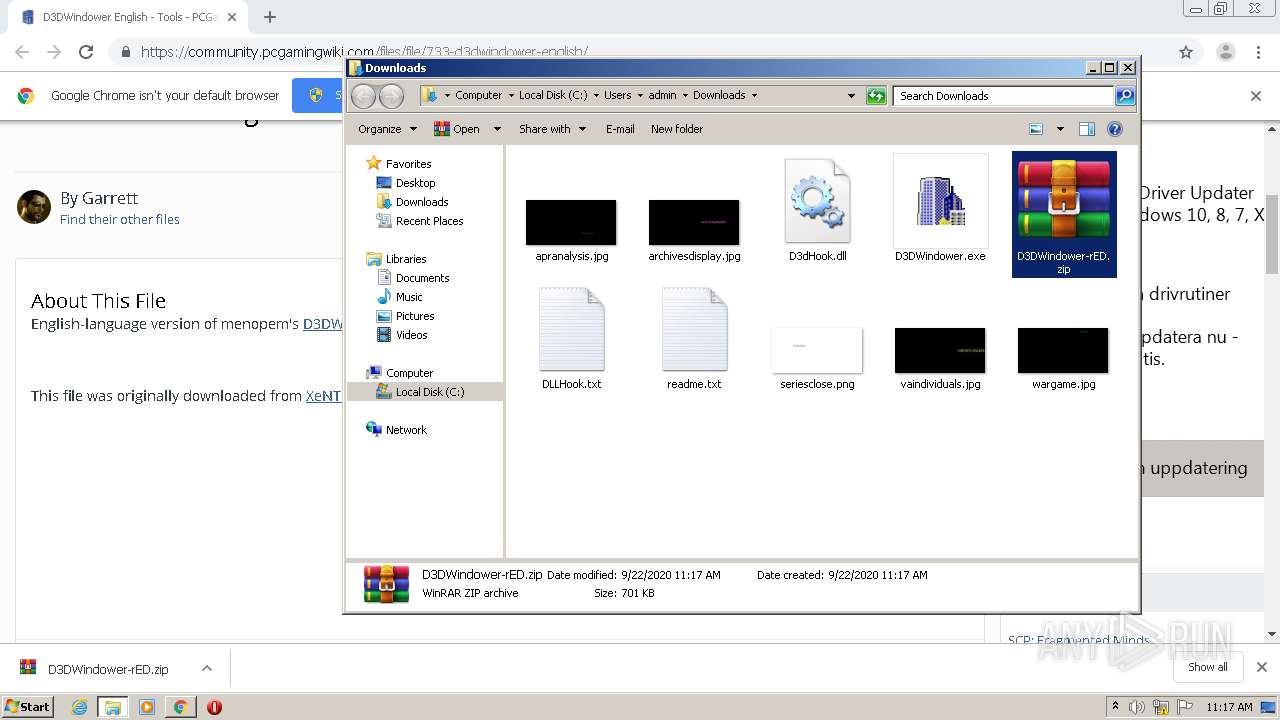
Task: Select the readme.txt document icon
Action: [694, 329]
